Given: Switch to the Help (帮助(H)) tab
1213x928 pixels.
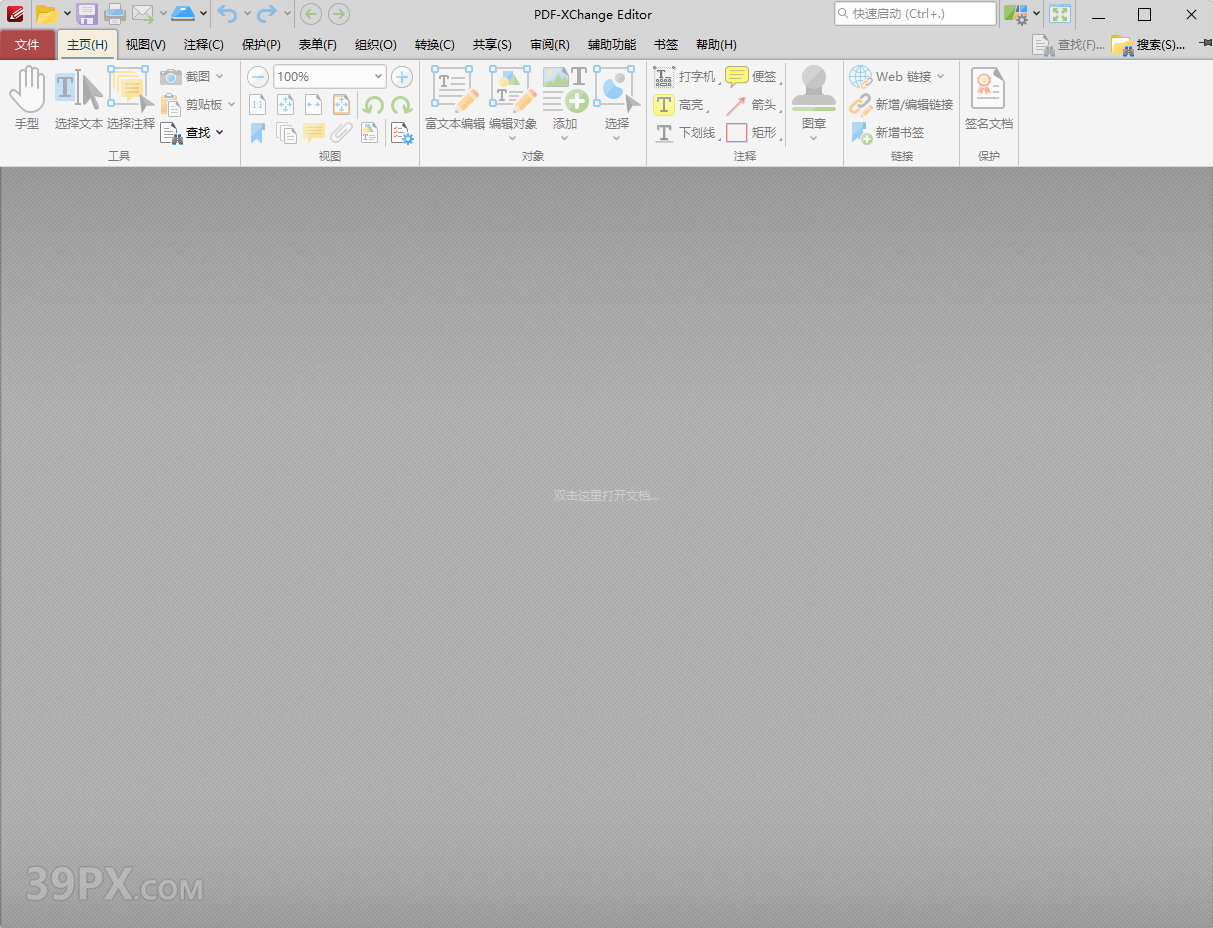Looking at the screenshot, I should pos(716,45).
